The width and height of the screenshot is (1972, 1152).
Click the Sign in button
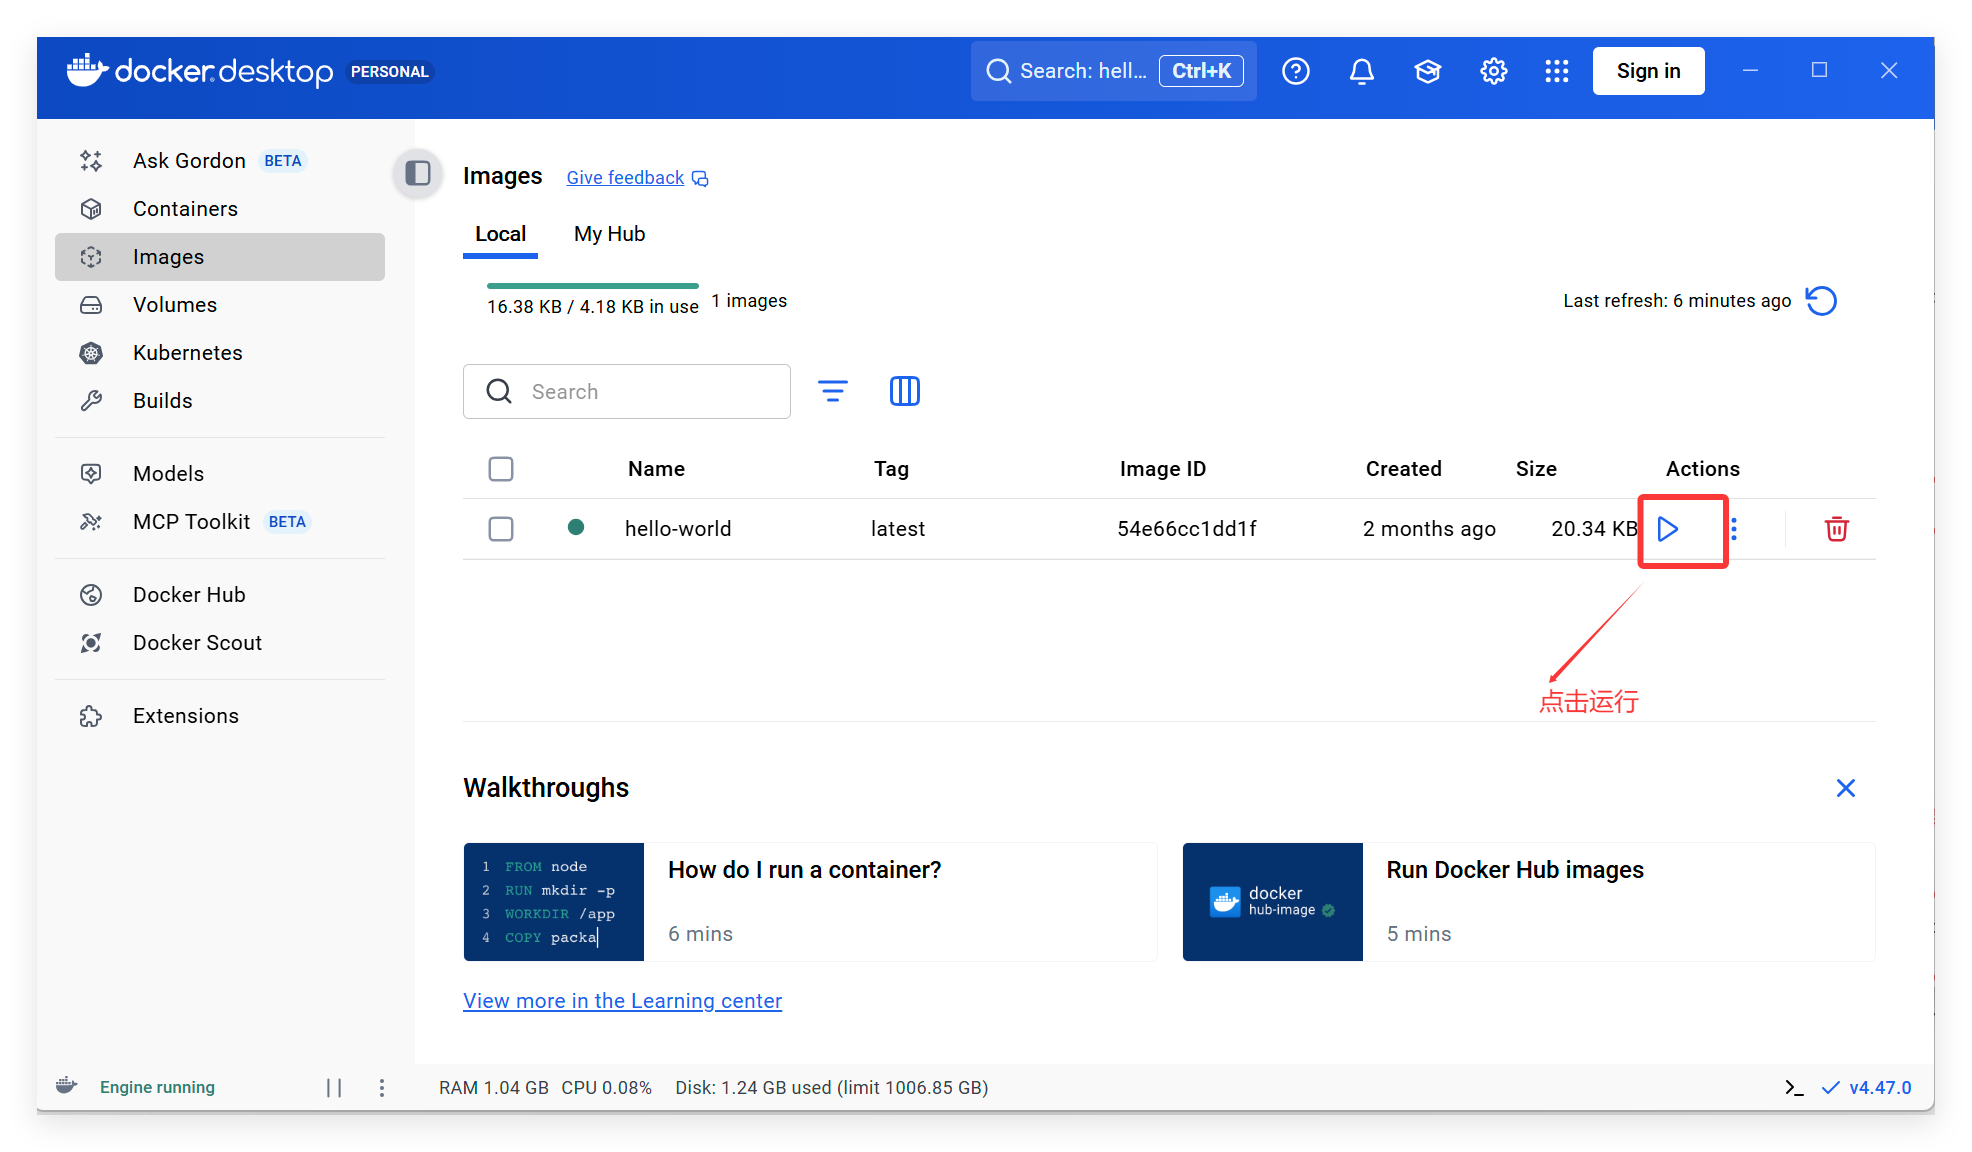pos(1648,71)
